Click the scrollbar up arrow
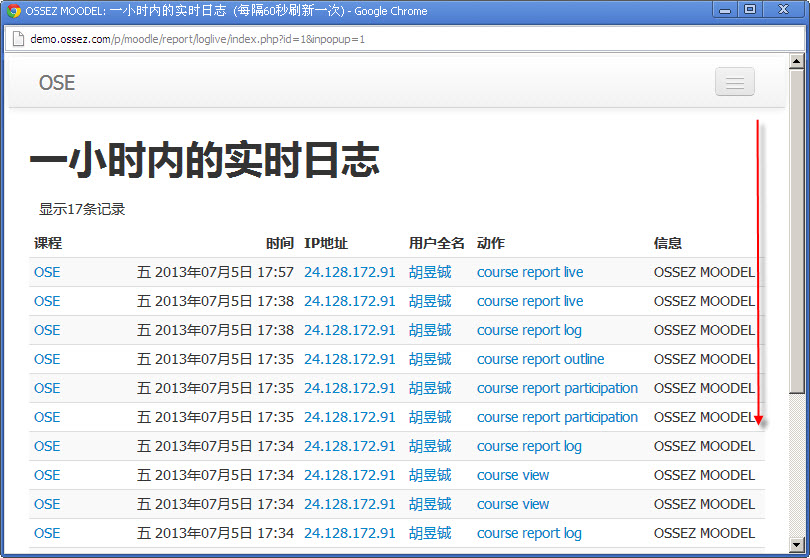810x558 pixels. click(x=797, y=61)
